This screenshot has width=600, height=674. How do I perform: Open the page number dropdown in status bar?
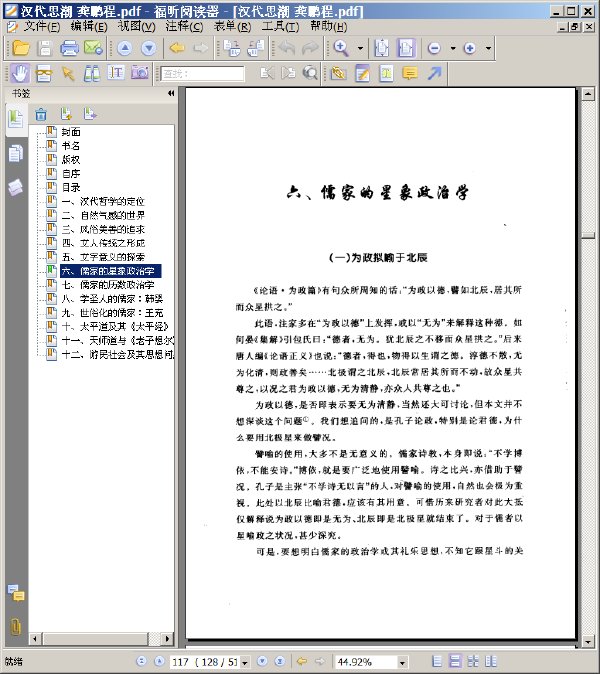[245, 662]
